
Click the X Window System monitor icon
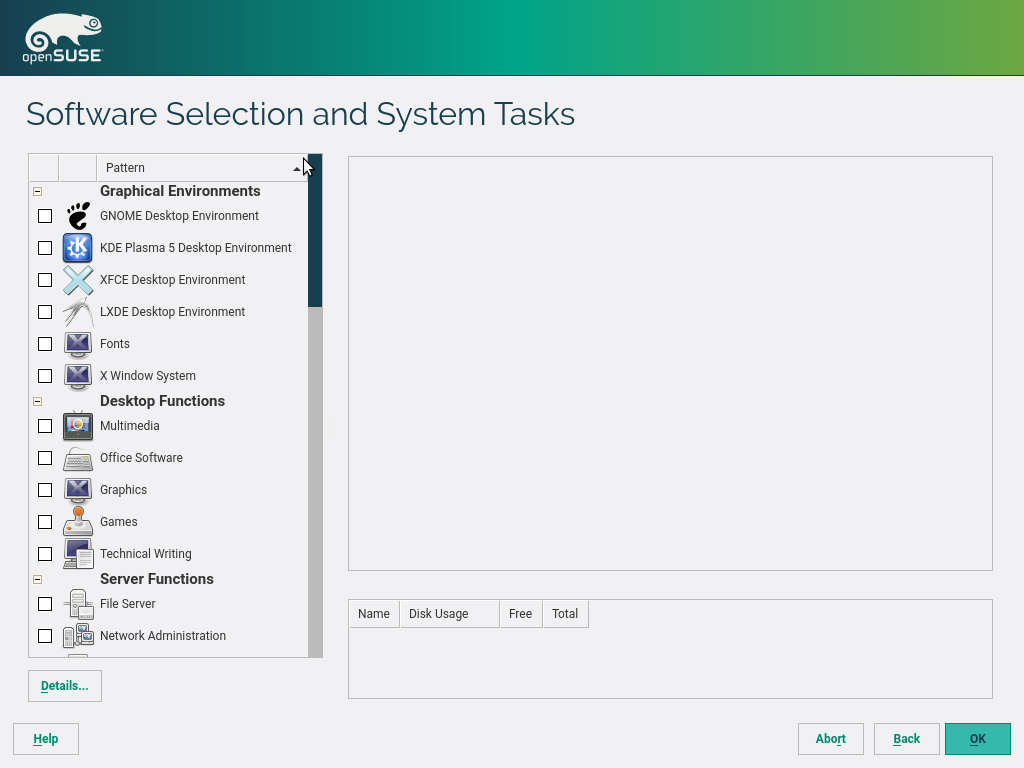[x=78, y=376]
